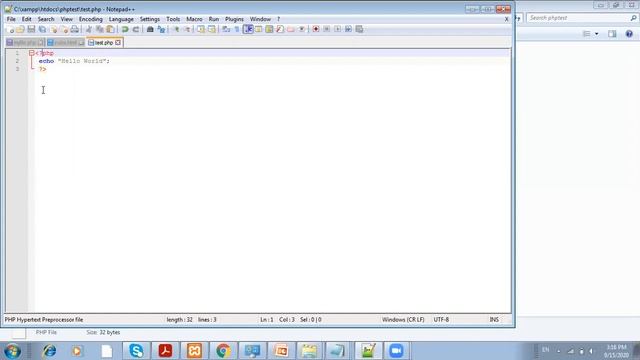Toggle Word wrap toolbar button

(x=226, y=29)
